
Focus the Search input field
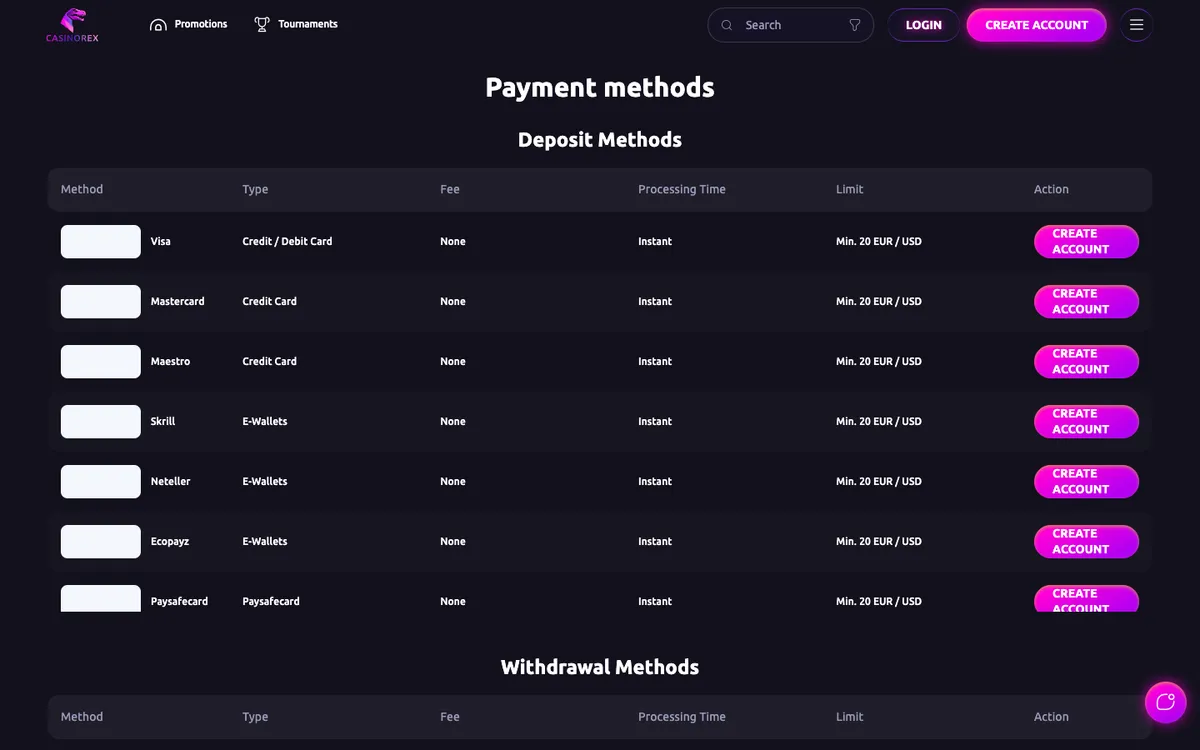point(790,25)
